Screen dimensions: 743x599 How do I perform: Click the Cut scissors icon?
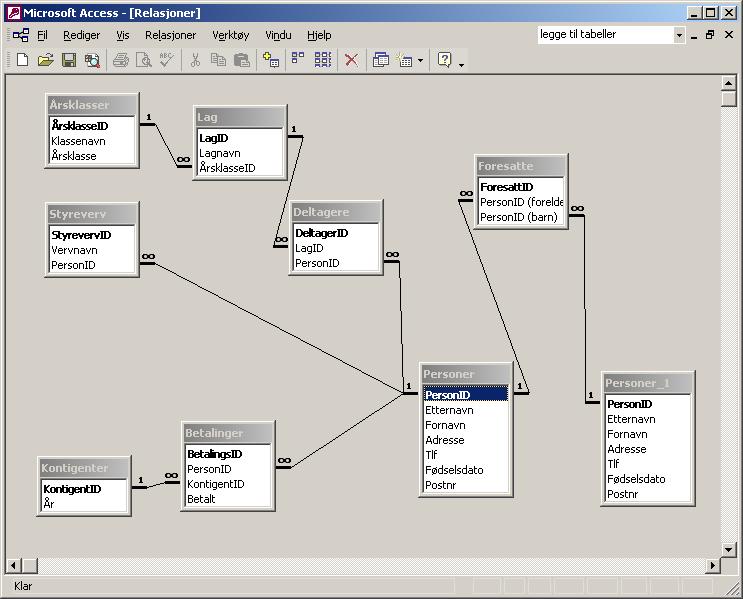(x=195, y=60)
